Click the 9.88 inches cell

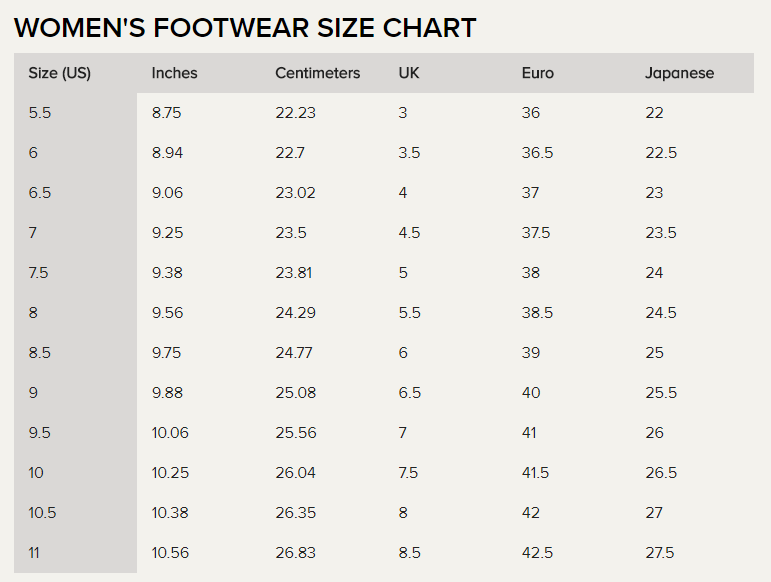[x=167, y=393]
